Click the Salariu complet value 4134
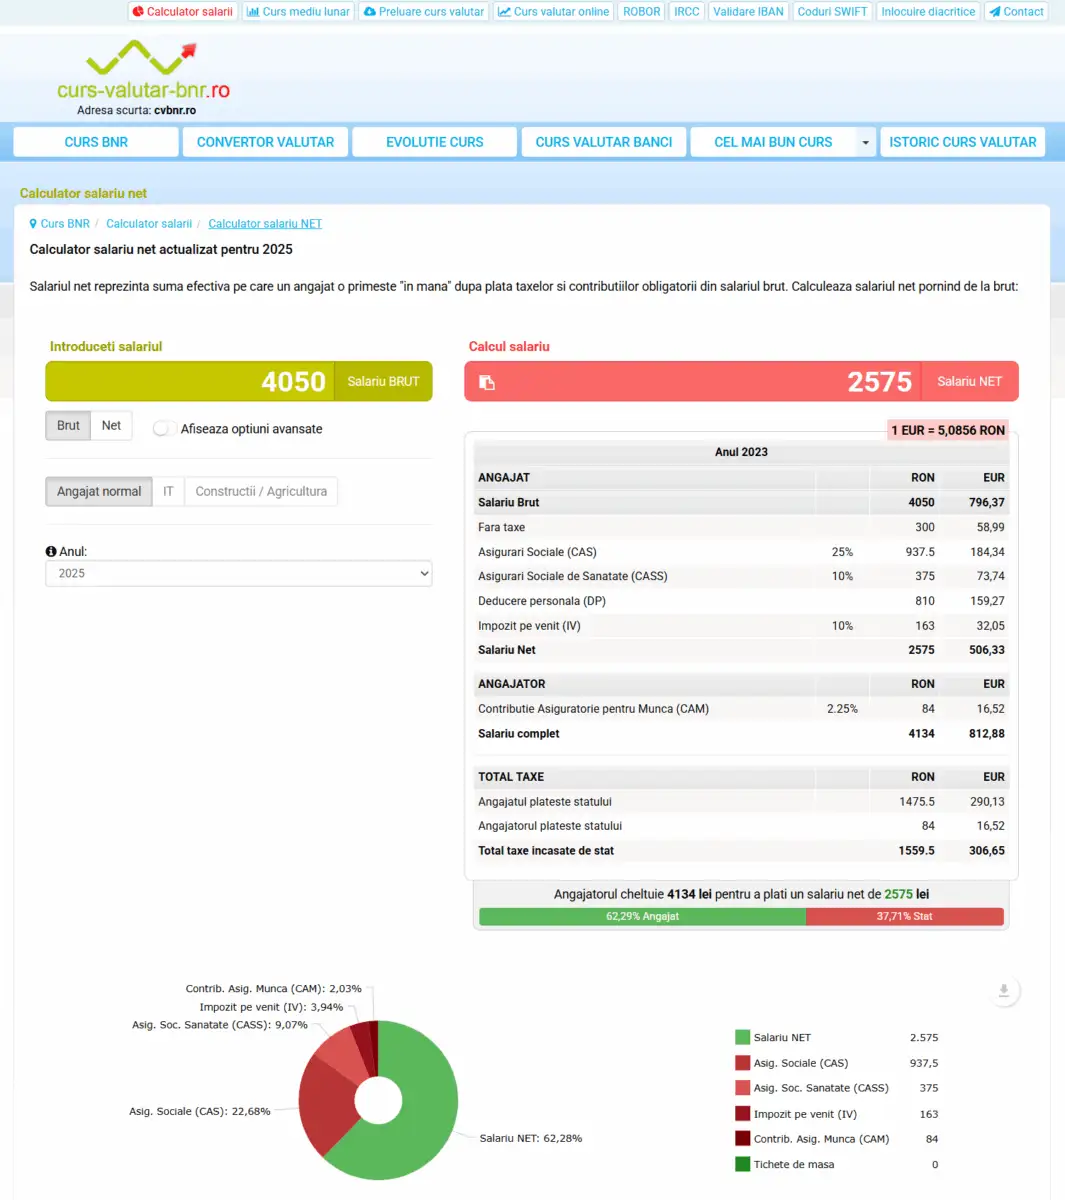The image size is (1065, 1200). 921,734
